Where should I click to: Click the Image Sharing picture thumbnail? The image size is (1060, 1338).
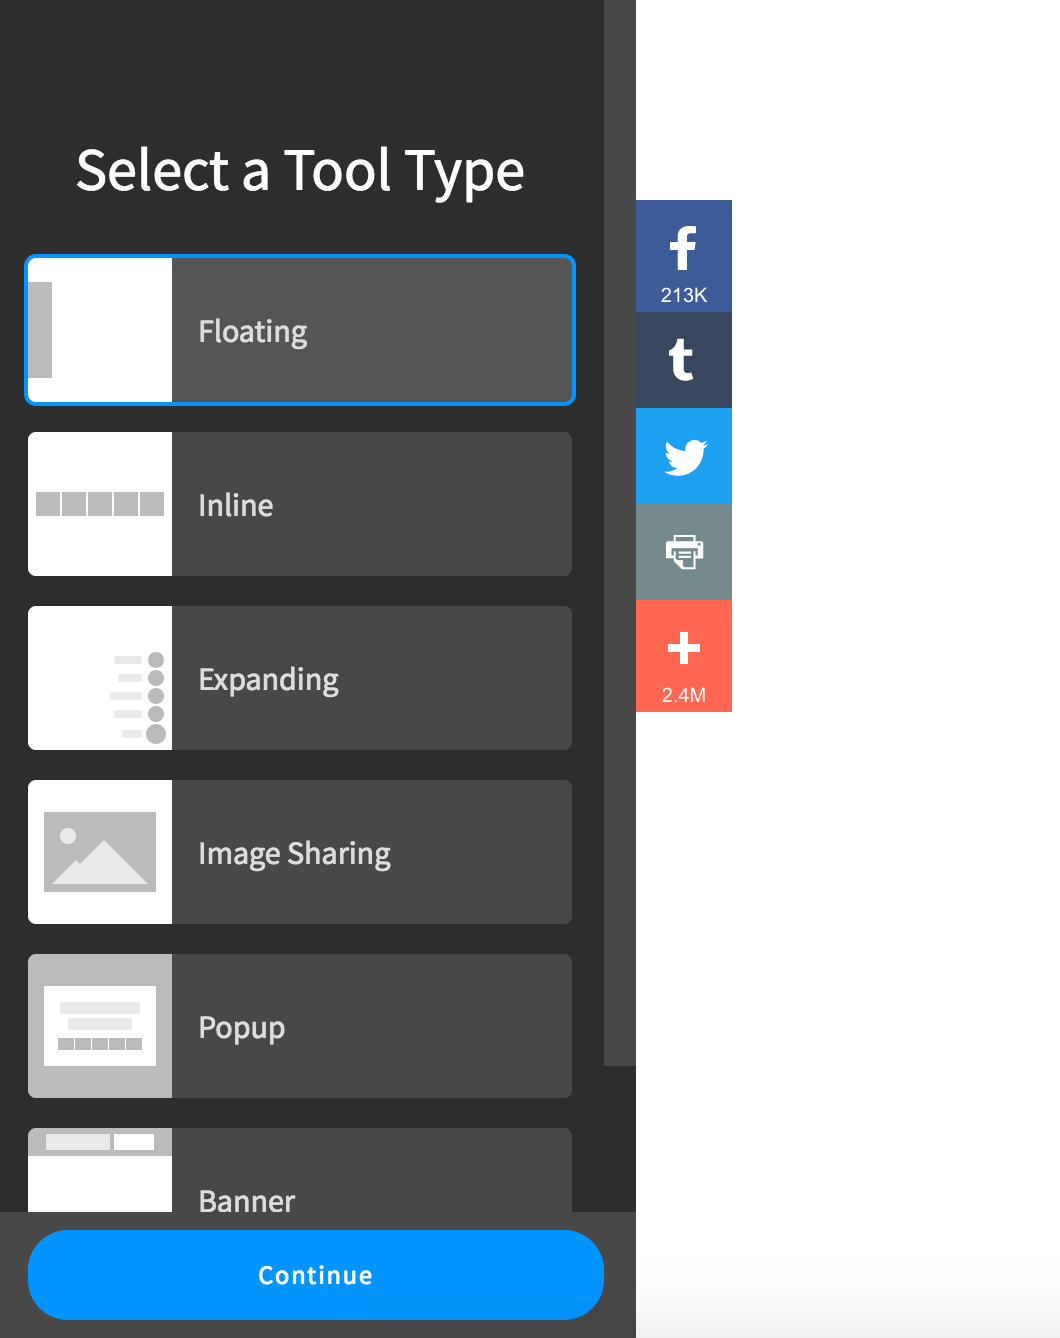point(100,852)
